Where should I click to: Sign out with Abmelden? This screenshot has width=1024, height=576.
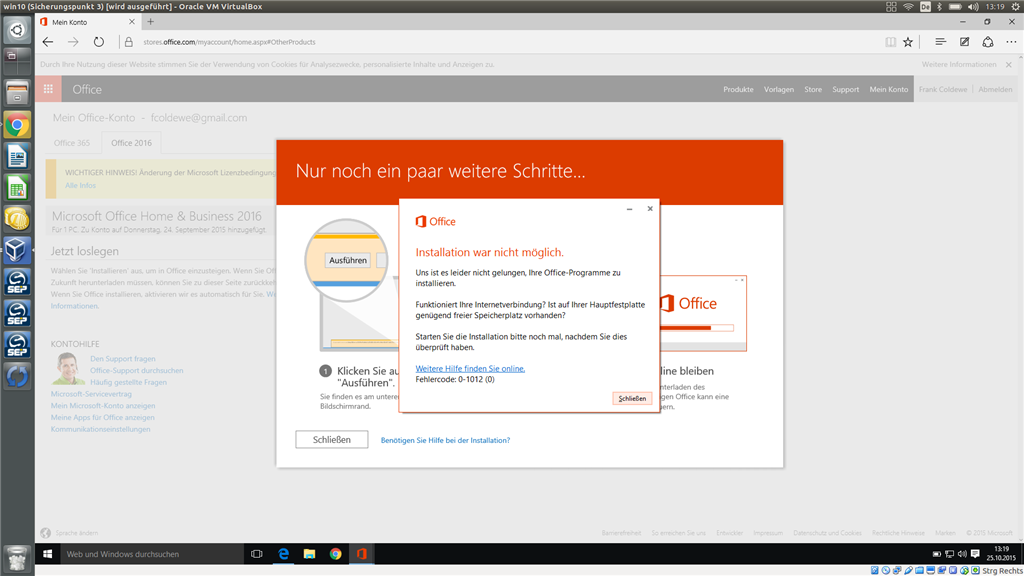[995, 89]
